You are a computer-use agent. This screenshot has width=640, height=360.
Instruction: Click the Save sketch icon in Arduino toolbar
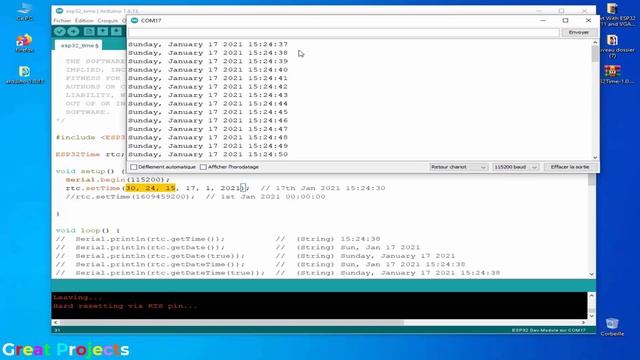(117, 31)
